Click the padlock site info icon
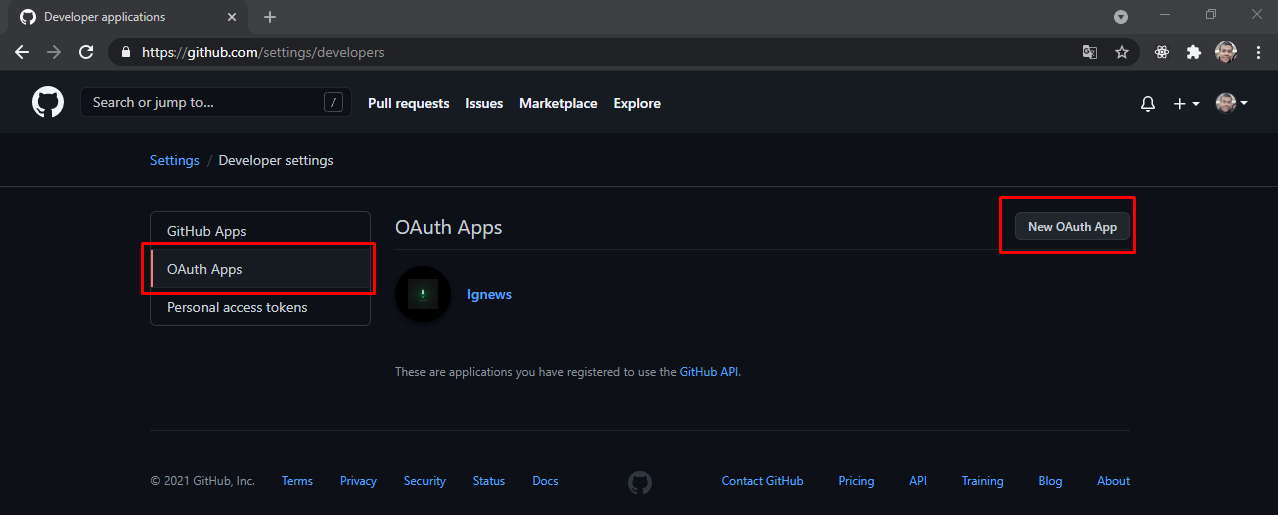This screenshot has height=515, width=1278. point(126,52)
